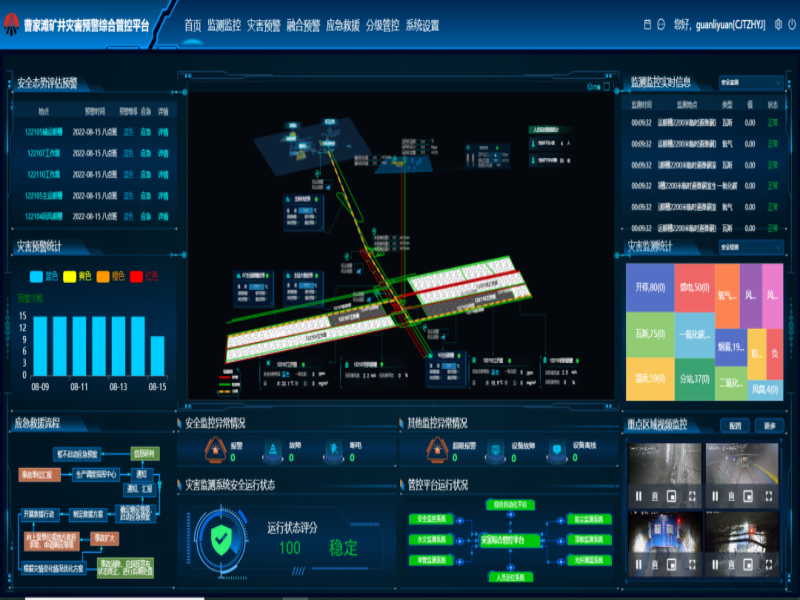The width and height of the screenshot is (800, 600).
Task: Pause the top-left video feed
Action: pyautogui.click(x=638, y=496)
